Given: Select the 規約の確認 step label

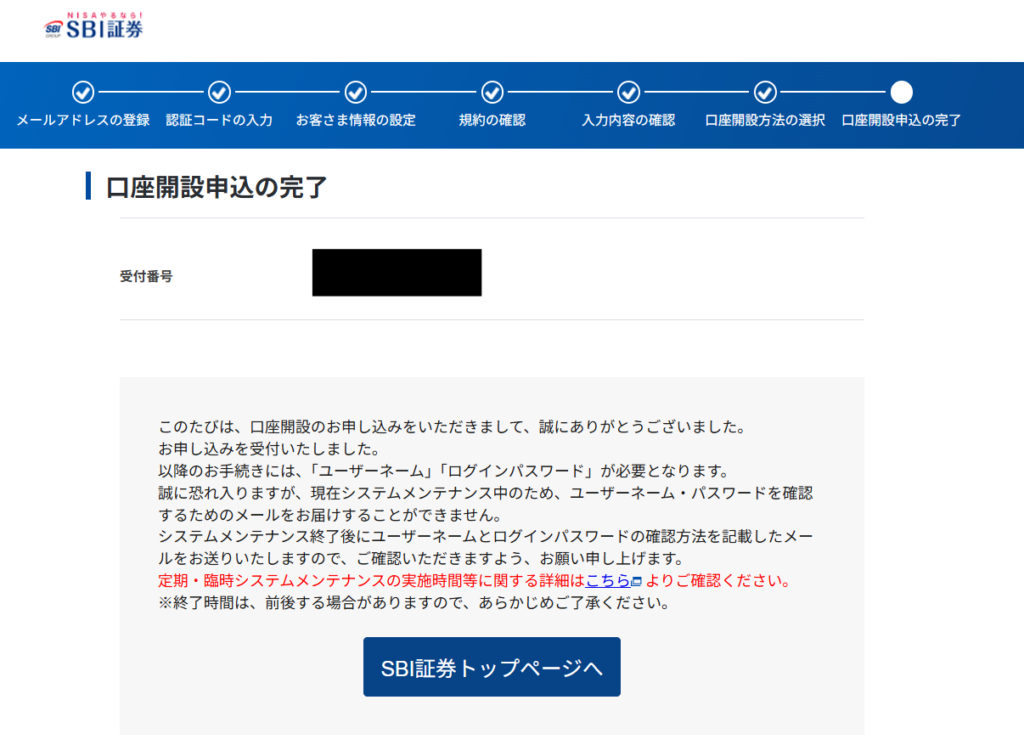Looking at the screenshot, I should [492, 120].
